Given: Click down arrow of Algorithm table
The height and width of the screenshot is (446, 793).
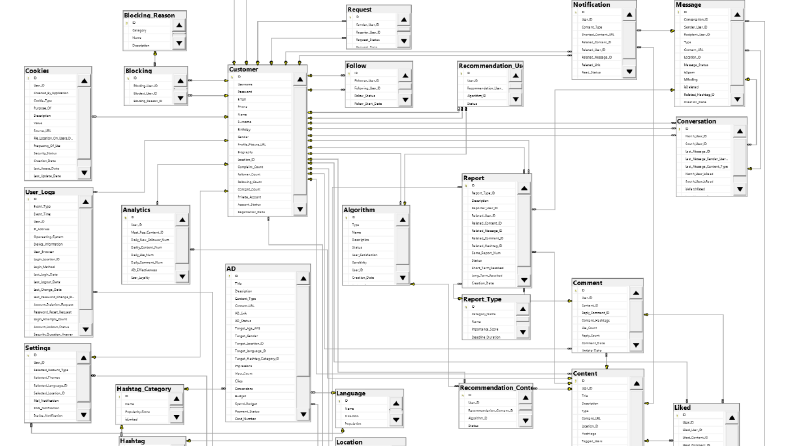Looking at the screenshot, I should point(403,278).
